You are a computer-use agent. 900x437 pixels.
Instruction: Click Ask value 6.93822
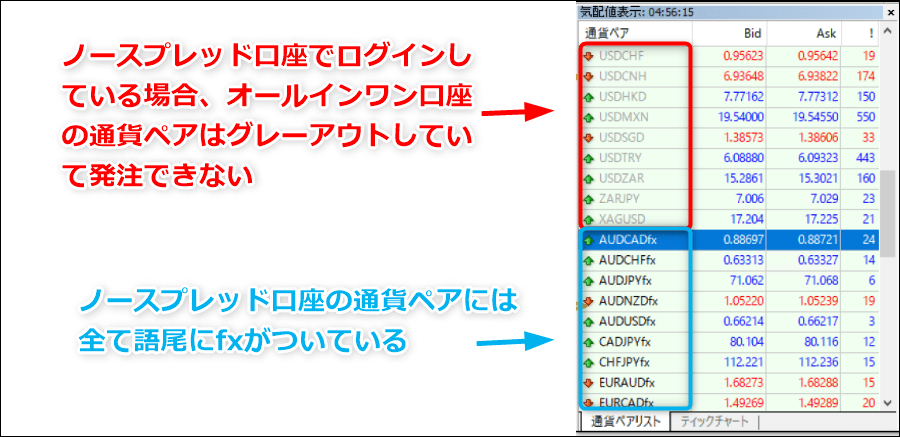click(818, 76)
